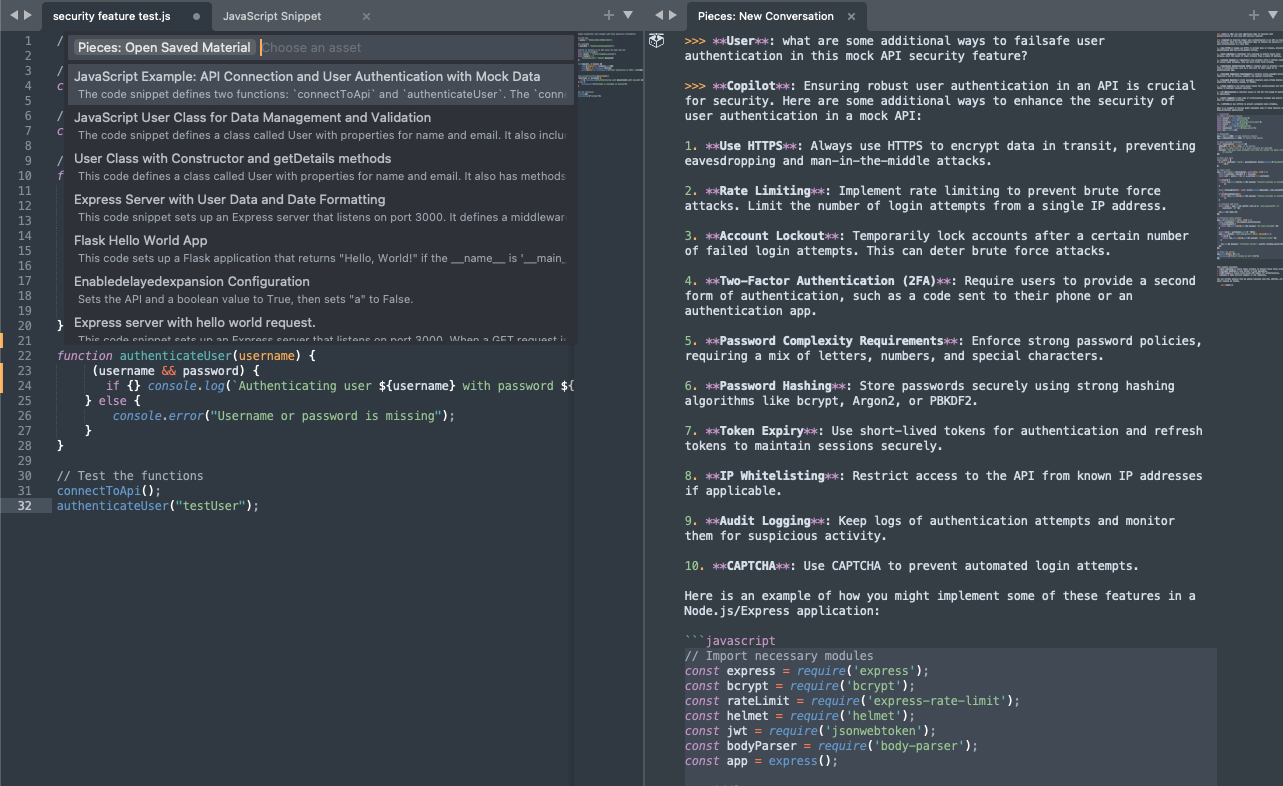This screenshot has width=1283, height=786.
Task: Click the right pane's next-tab arrow
Action: tap(675, 15)
